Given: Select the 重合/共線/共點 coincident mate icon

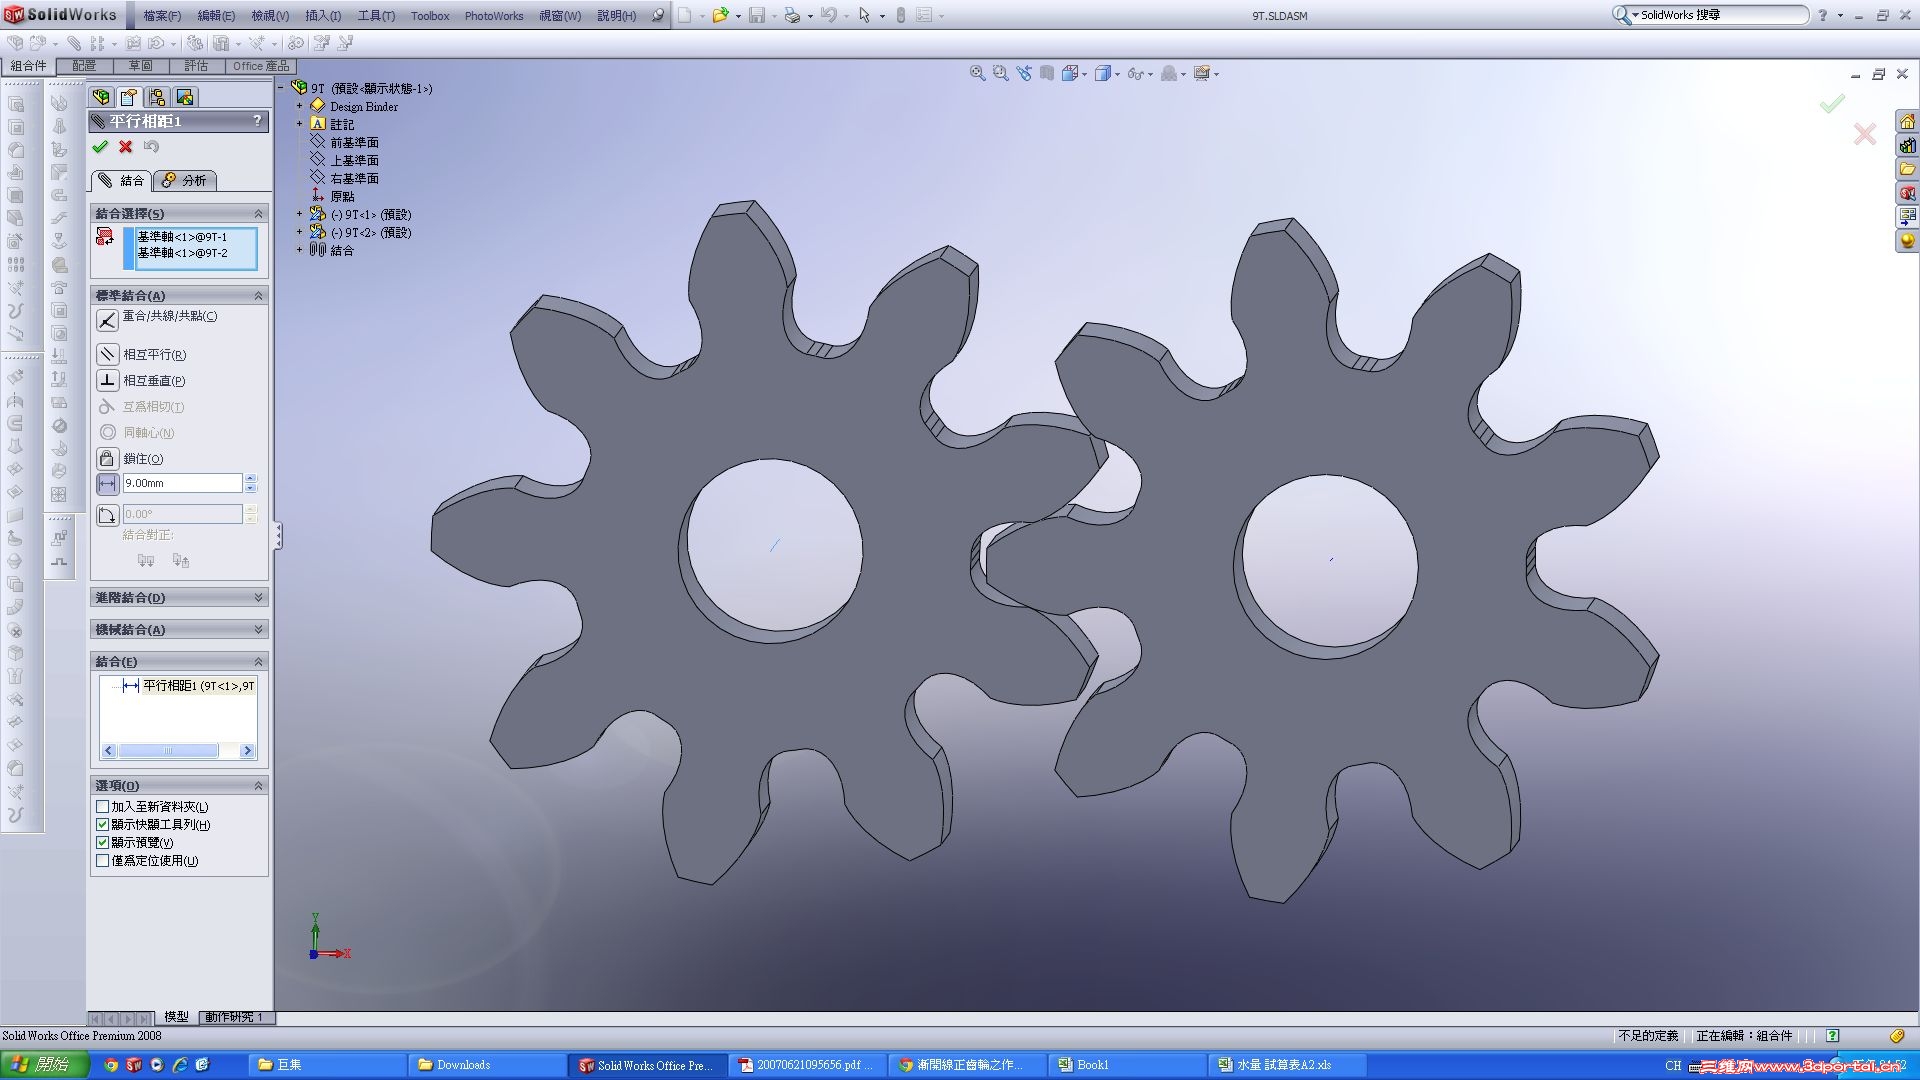Looking at the screenshot, I should tap(107, 320).
